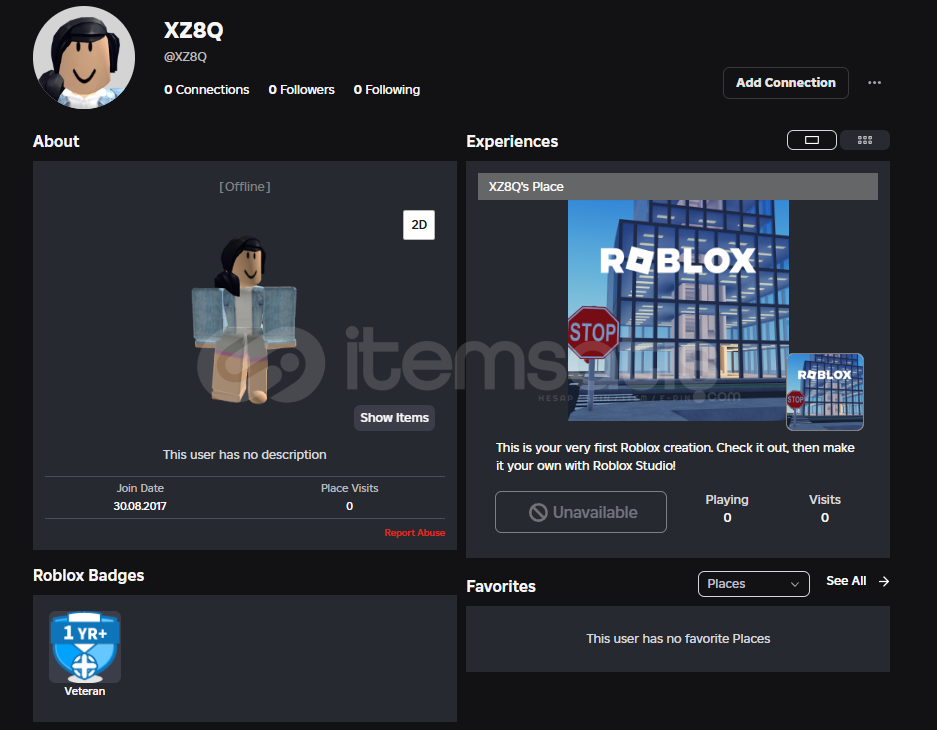Click the Veteran badge label
937x730 pixels.
(85, 691)
